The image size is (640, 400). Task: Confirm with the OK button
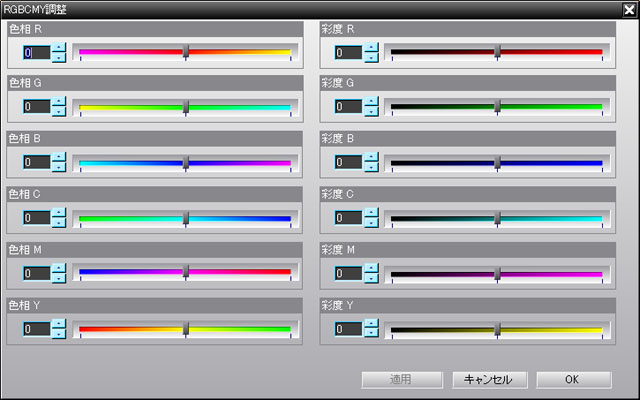pyautogui.click(x=573, y=380)
